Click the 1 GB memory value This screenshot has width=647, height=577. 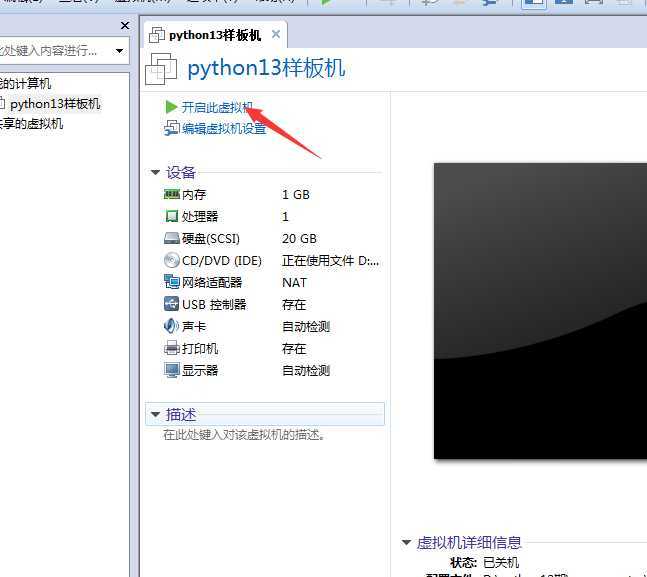[x=296, y=194]
